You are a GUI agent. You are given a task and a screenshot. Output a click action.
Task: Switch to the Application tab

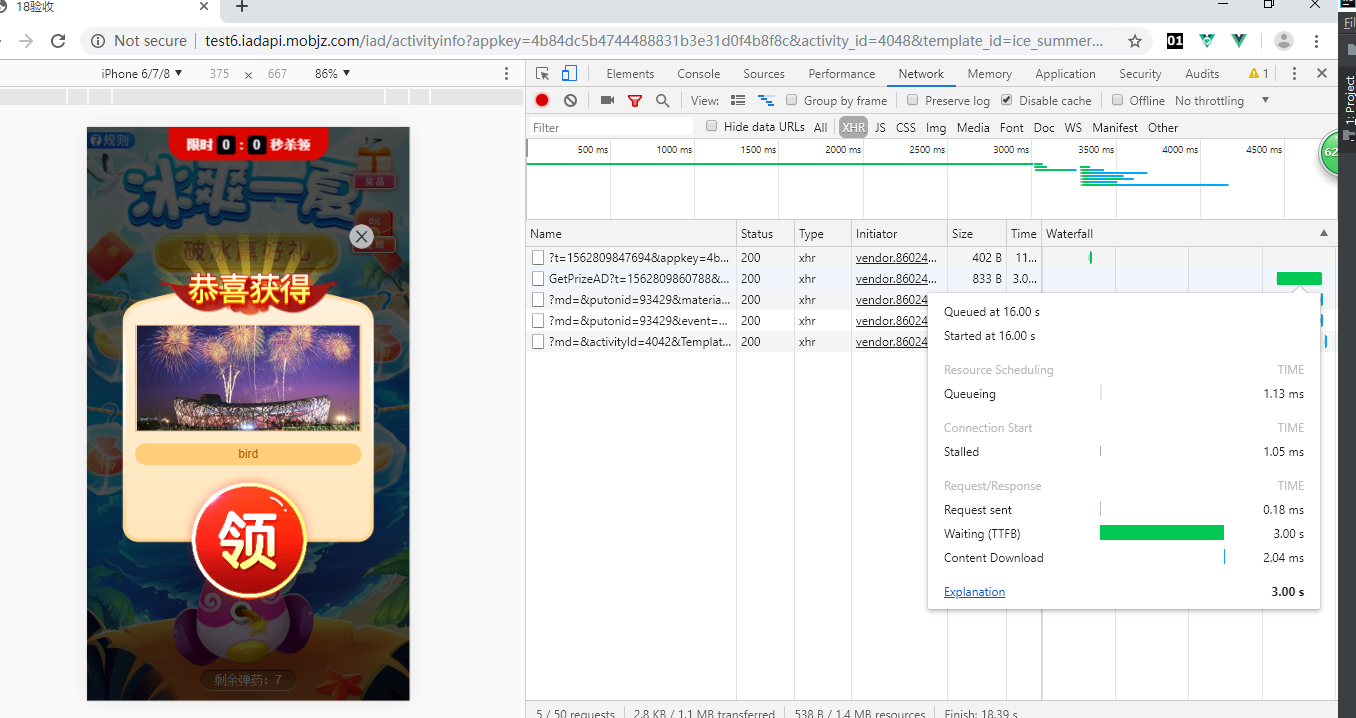(x=1065, y=74)
